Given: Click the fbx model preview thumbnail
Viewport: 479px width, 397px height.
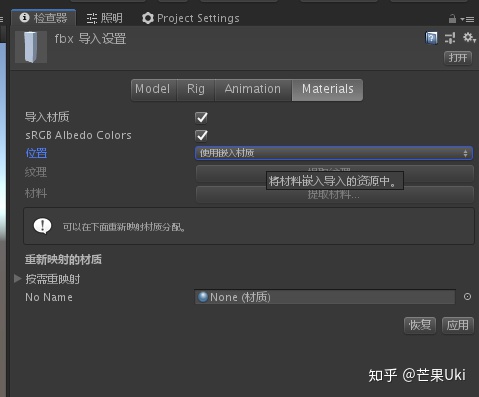Looking at the screenshot, I should click(31, 47).
